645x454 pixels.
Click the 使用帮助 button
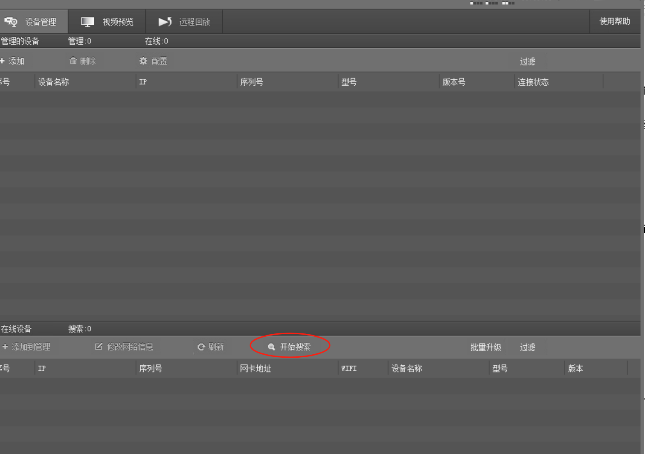614,21
